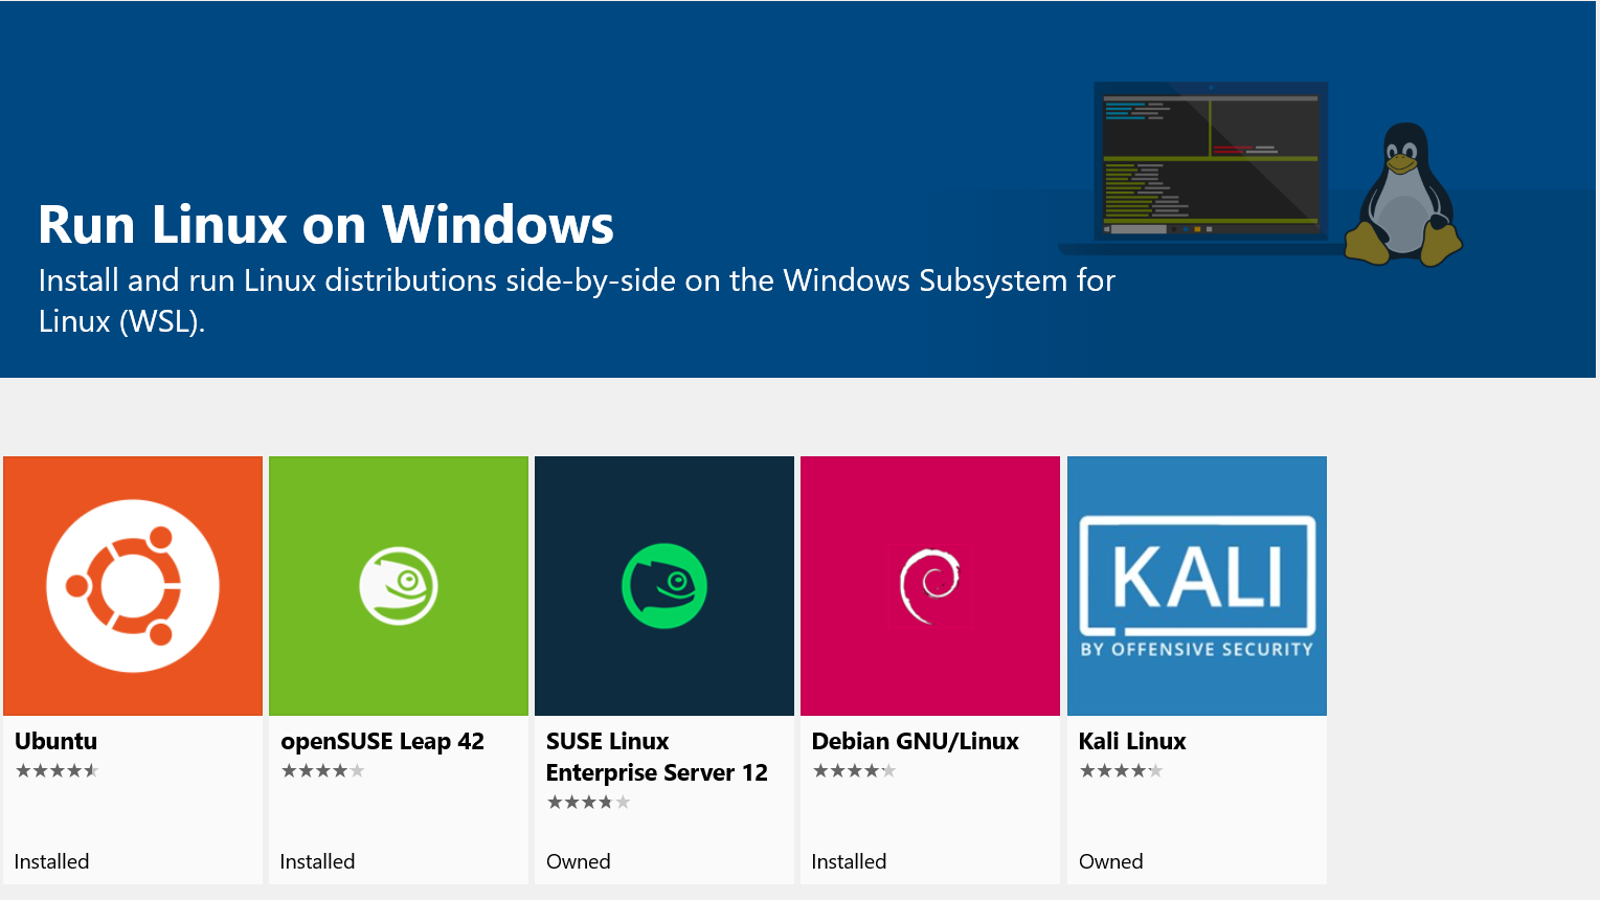Click the Ubuntu star rating

(57, 771)
